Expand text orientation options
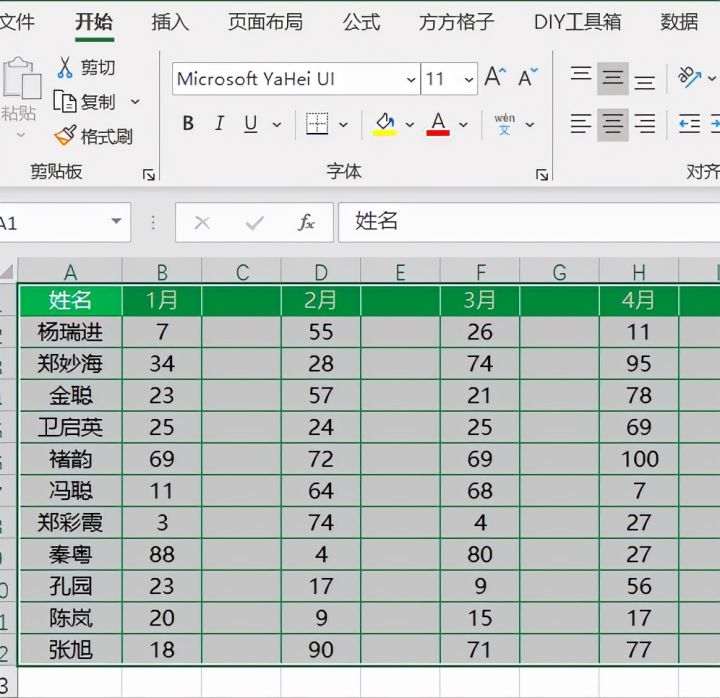720x698 pixels. click(711, 79)
